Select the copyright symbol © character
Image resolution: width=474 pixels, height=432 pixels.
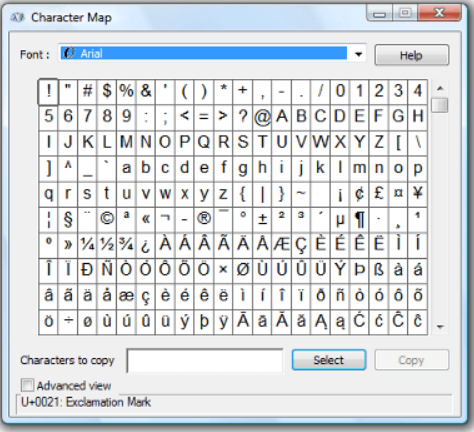[107, 219]
